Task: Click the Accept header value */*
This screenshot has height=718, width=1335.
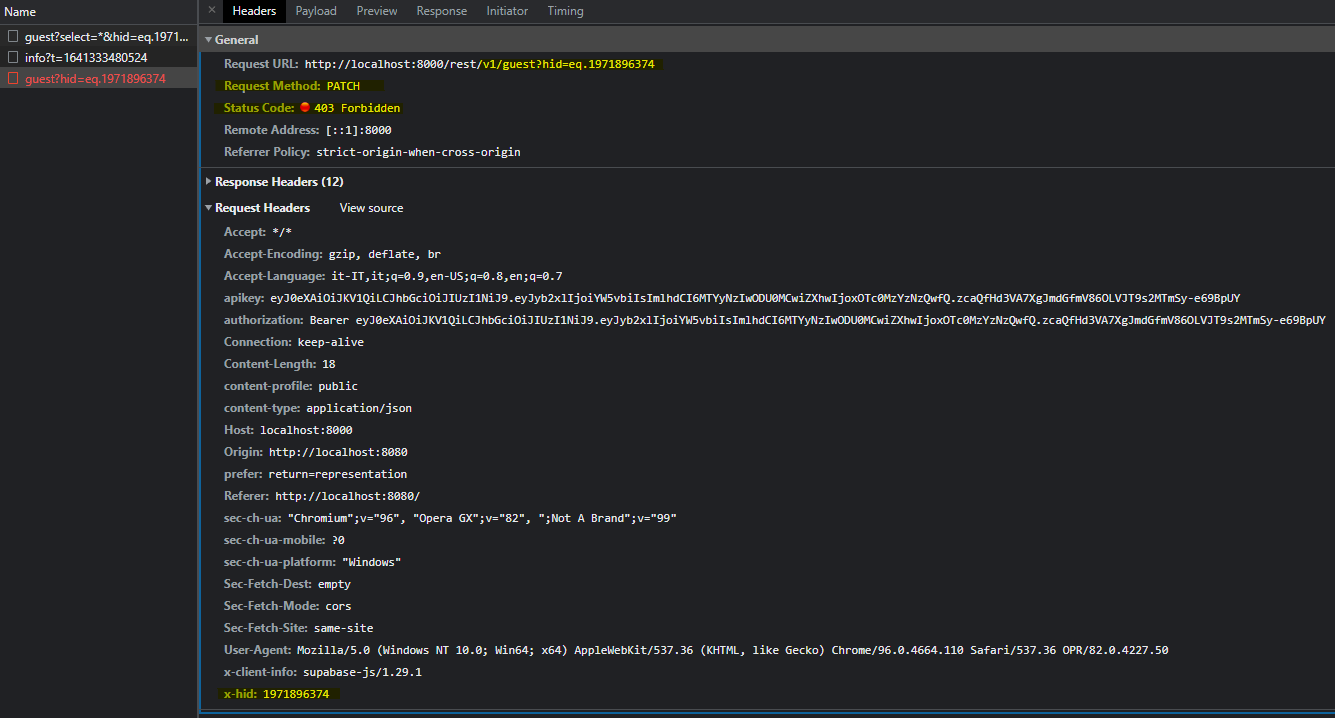Action: click(x=282, y=232)
